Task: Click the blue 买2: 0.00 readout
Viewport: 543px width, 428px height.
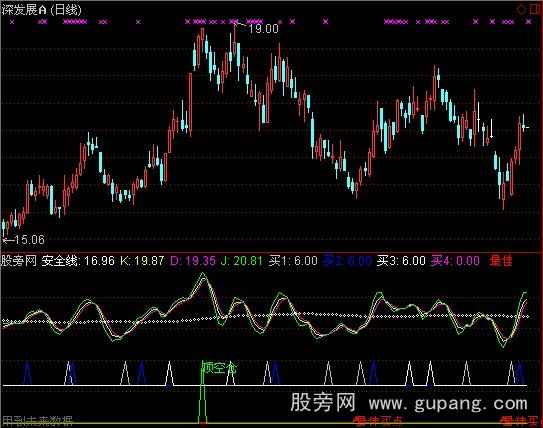Action: 347,260
